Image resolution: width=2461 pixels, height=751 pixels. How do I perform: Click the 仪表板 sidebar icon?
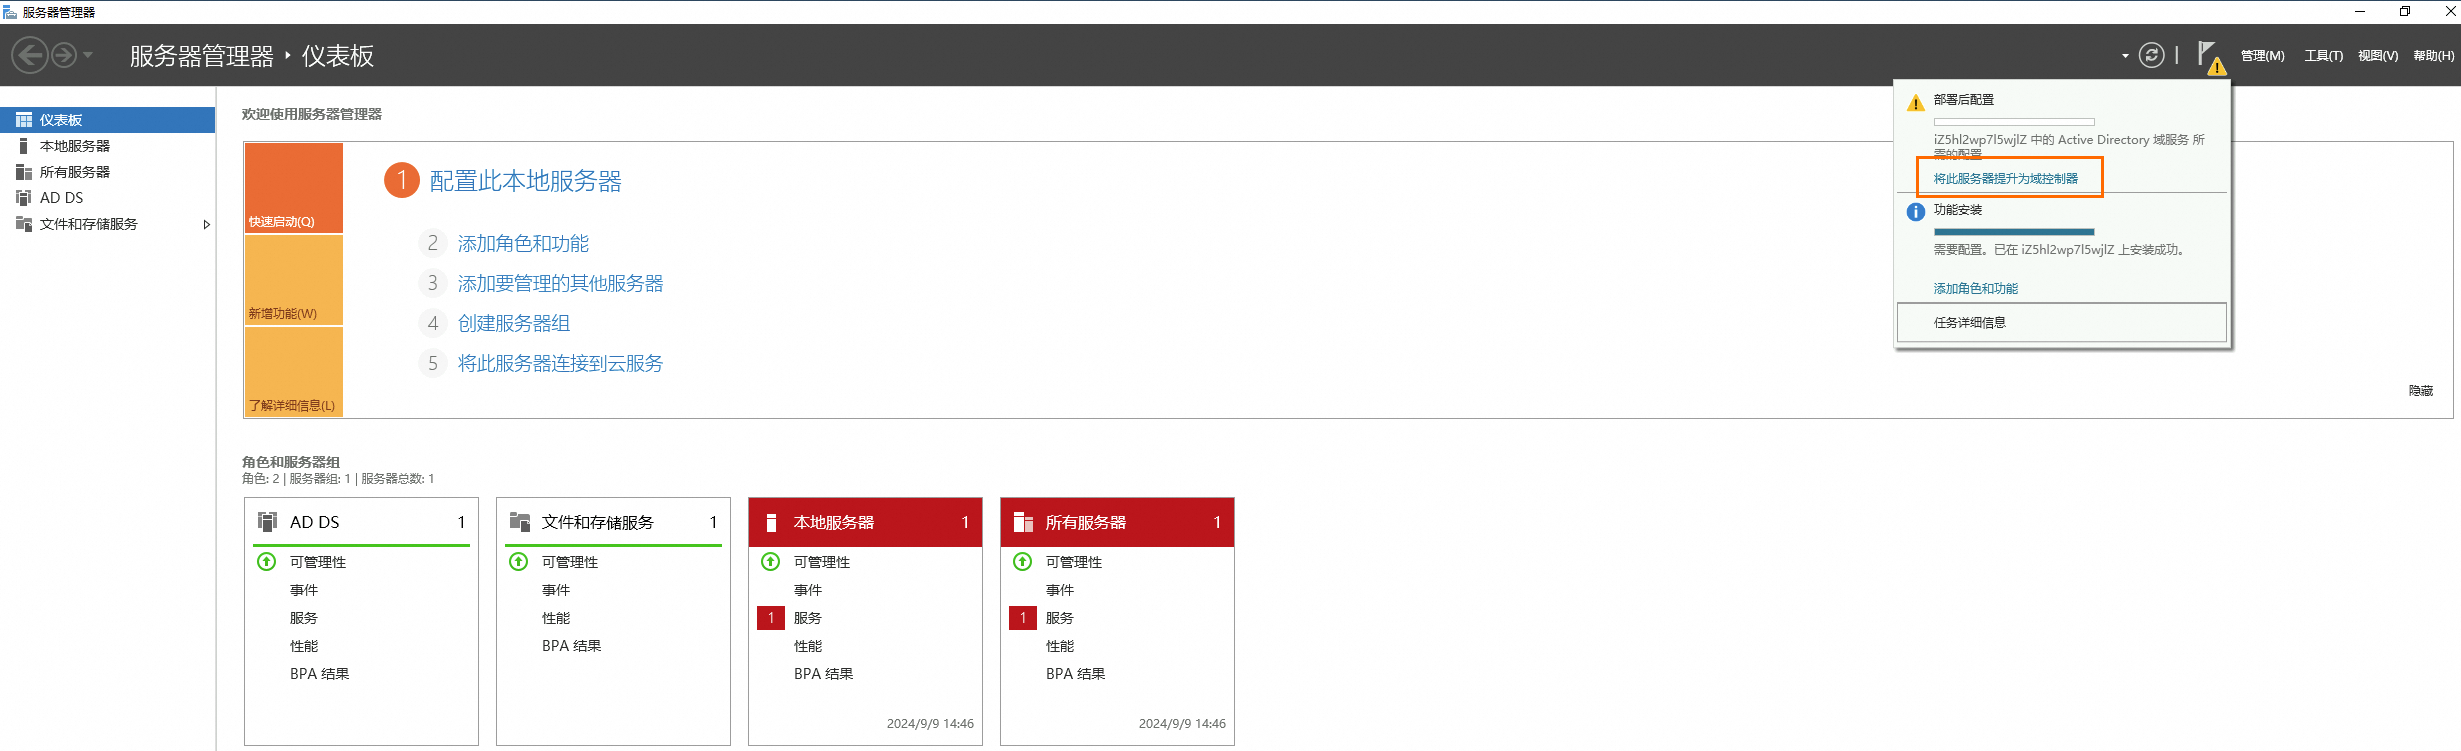[24, 120]
